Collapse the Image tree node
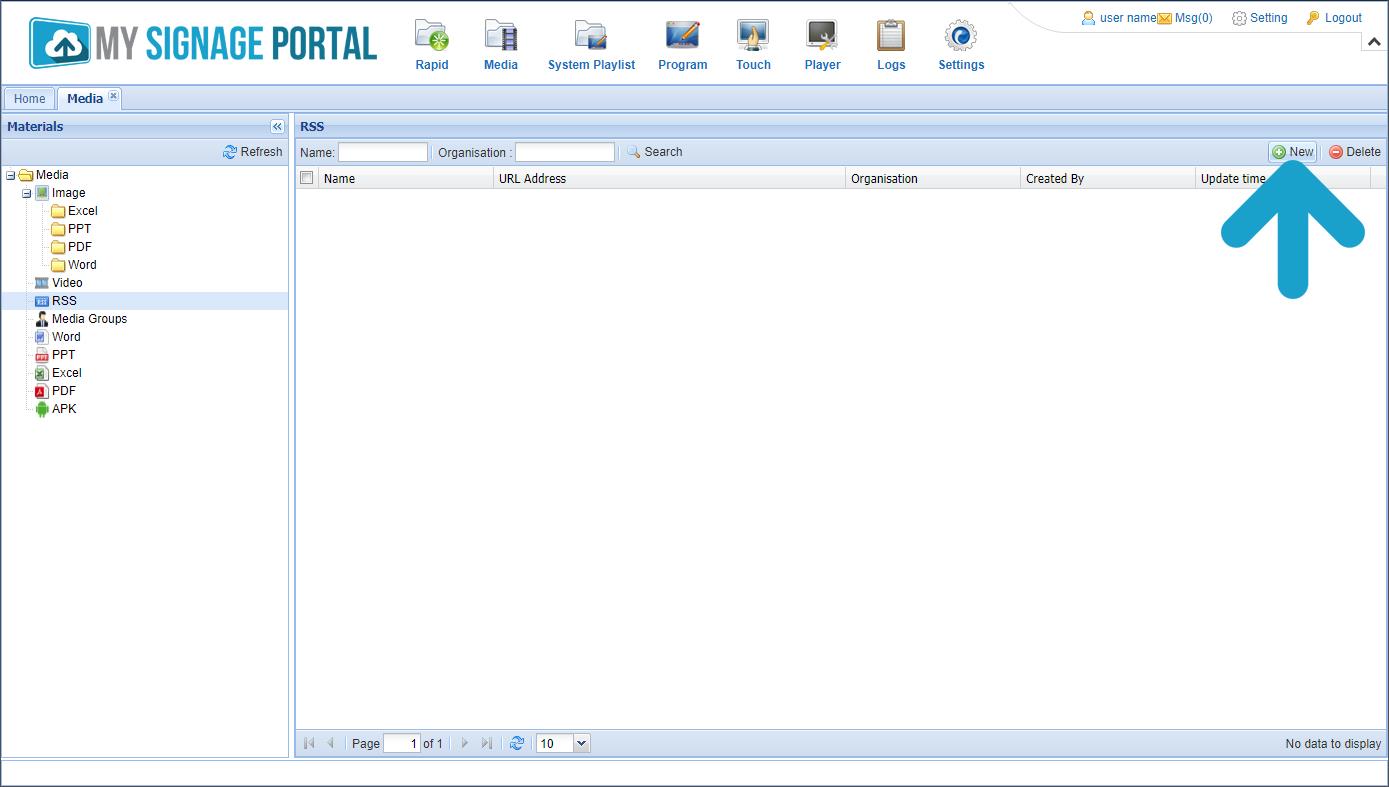This screenshot has width=1389, height=787. click(x=26, y=193)
